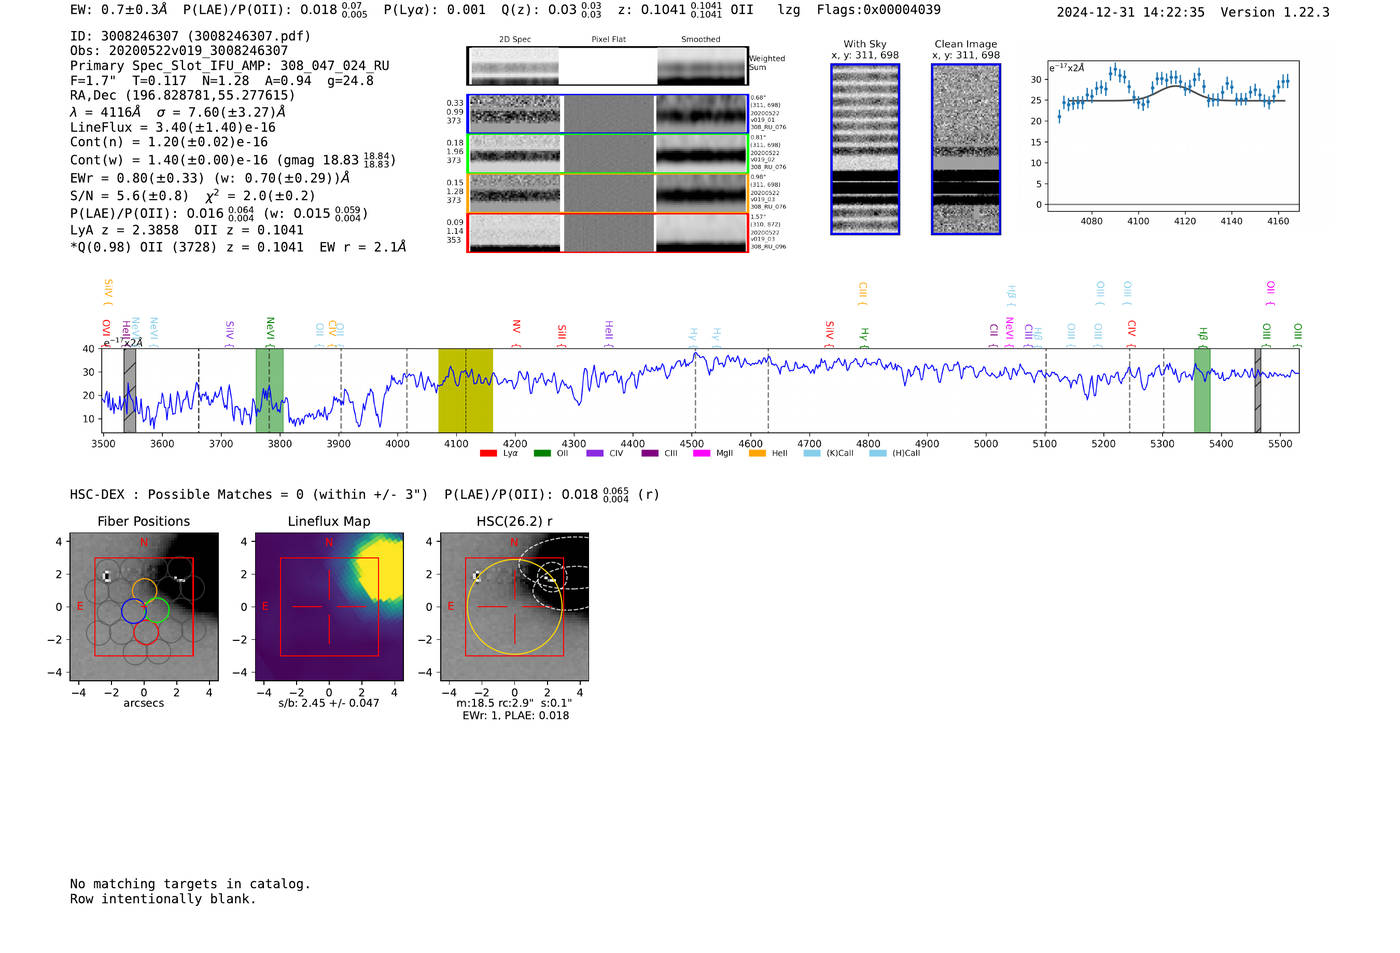Open the Weighted Sum 2D spectrum strip
This screenshot has height=953, width=1400.
pos(608,66)
